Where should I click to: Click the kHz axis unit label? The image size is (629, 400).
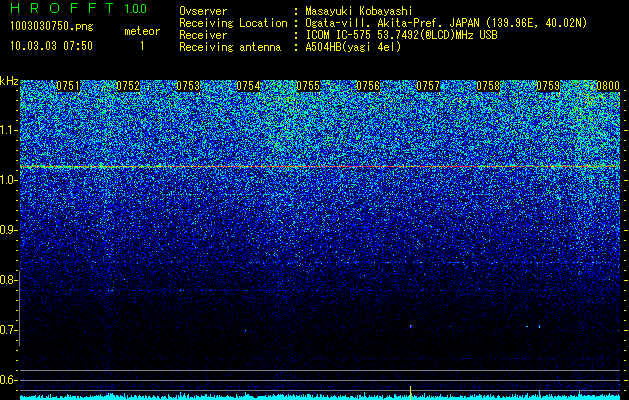click(9, 81)
